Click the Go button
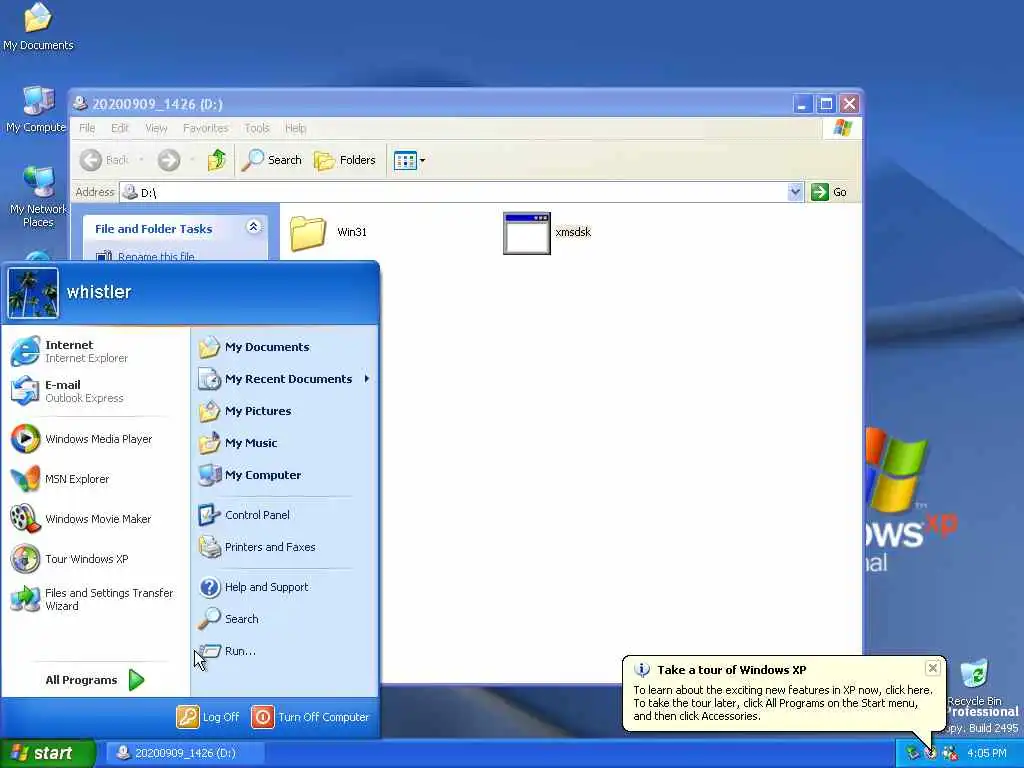 (x=829, y=192)
